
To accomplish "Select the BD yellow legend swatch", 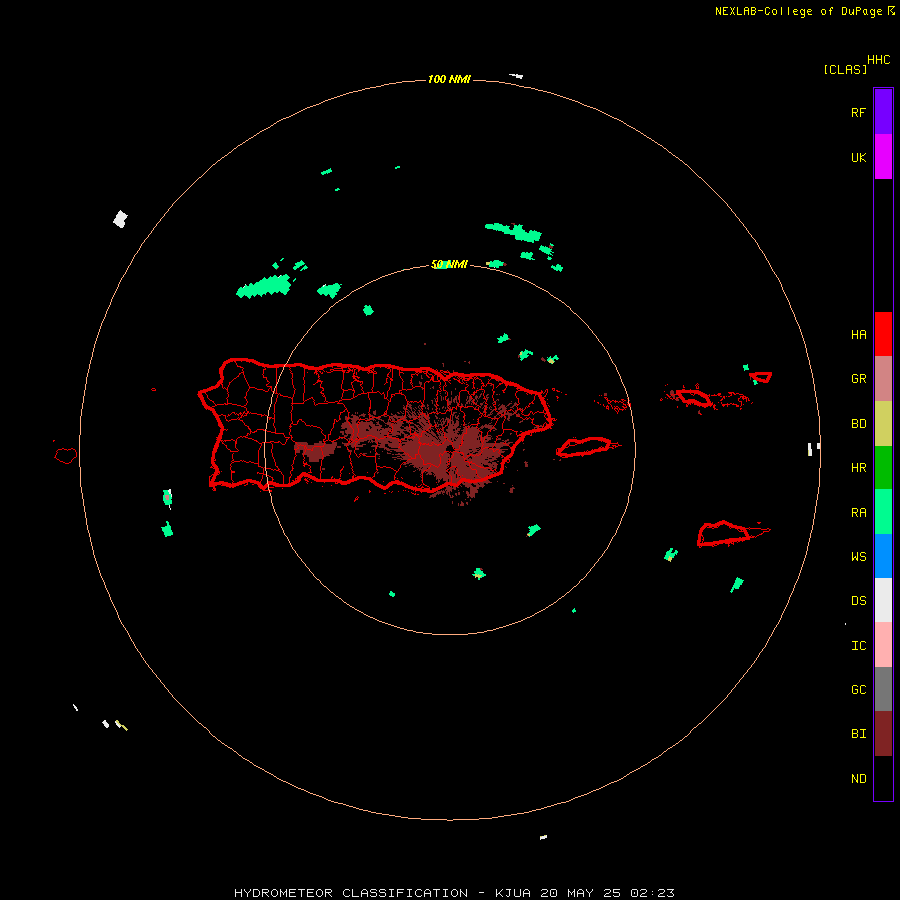I will (883, 424).
